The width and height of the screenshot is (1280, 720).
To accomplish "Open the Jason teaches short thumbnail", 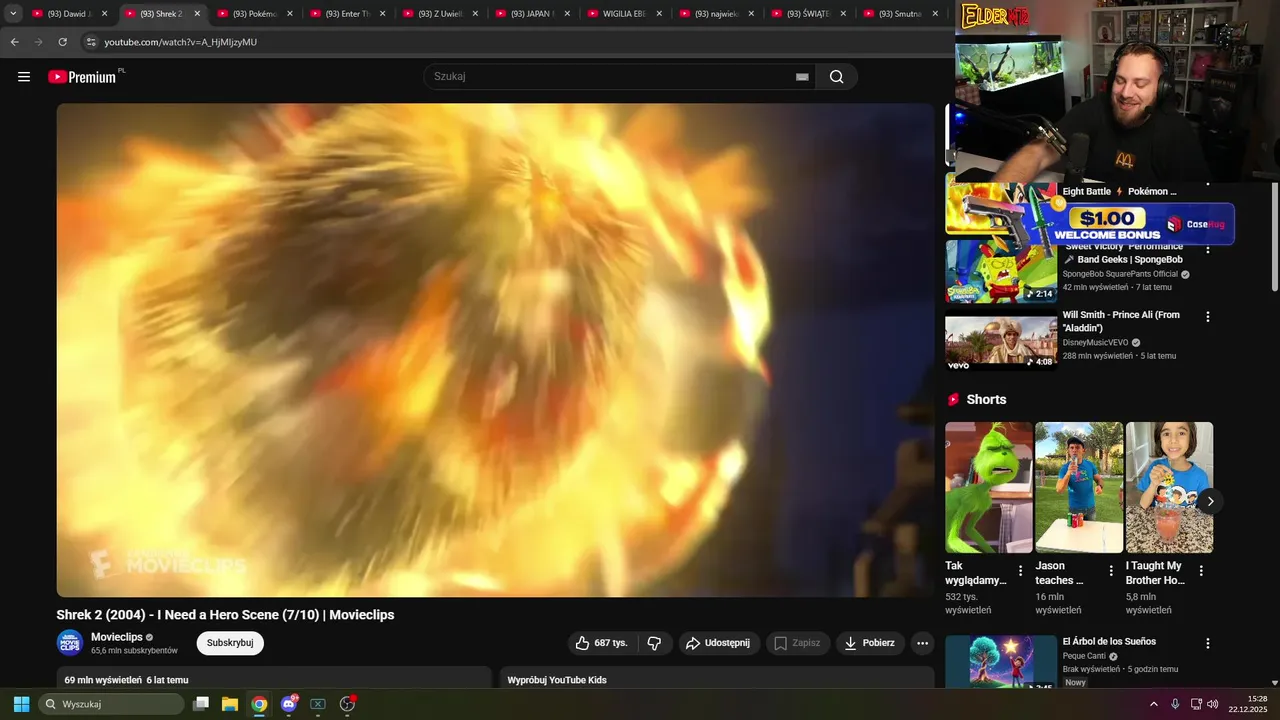I will (x=1079, y=487).
